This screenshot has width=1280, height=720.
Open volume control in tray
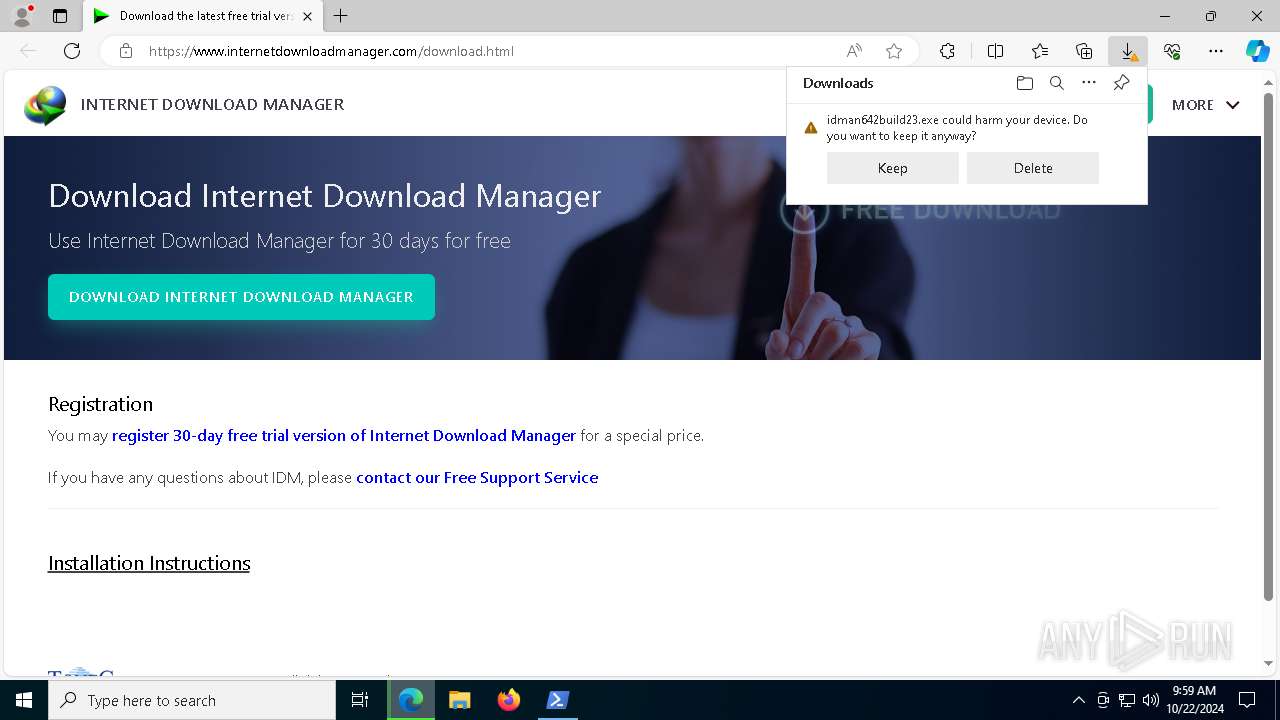(1150, 700)
